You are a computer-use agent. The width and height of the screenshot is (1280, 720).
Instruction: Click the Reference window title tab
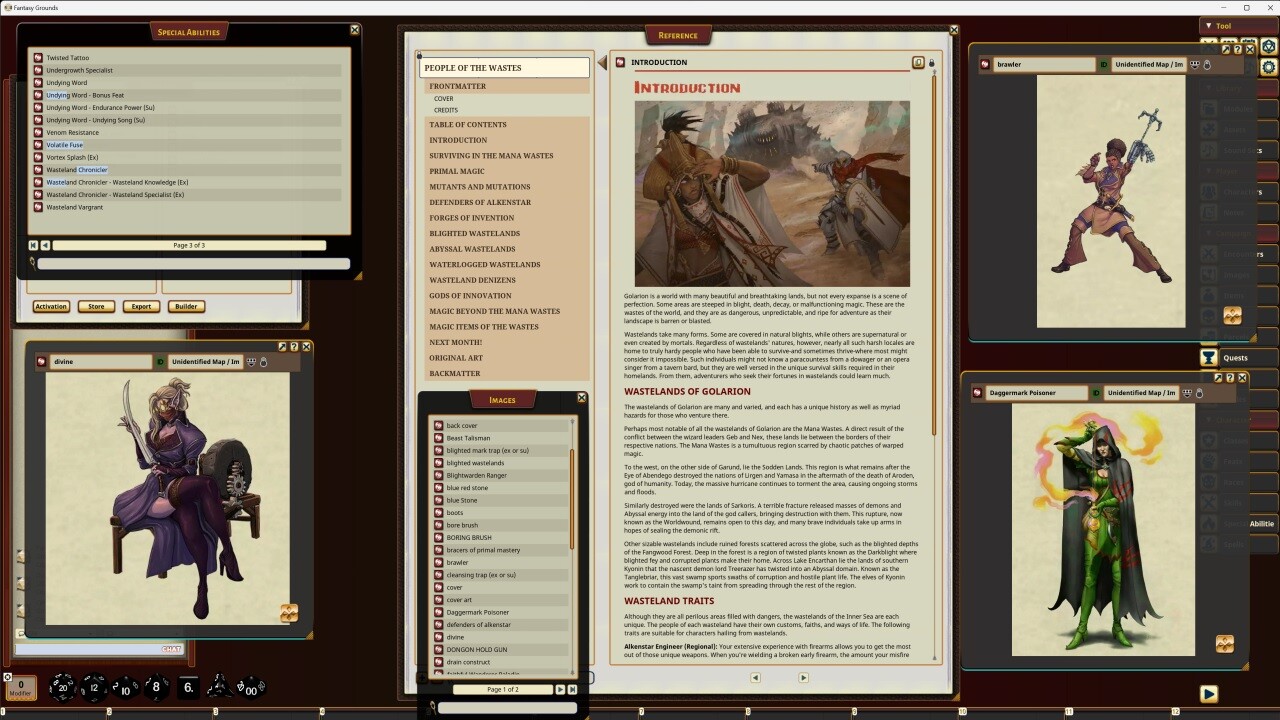click(x=680, y=35)
